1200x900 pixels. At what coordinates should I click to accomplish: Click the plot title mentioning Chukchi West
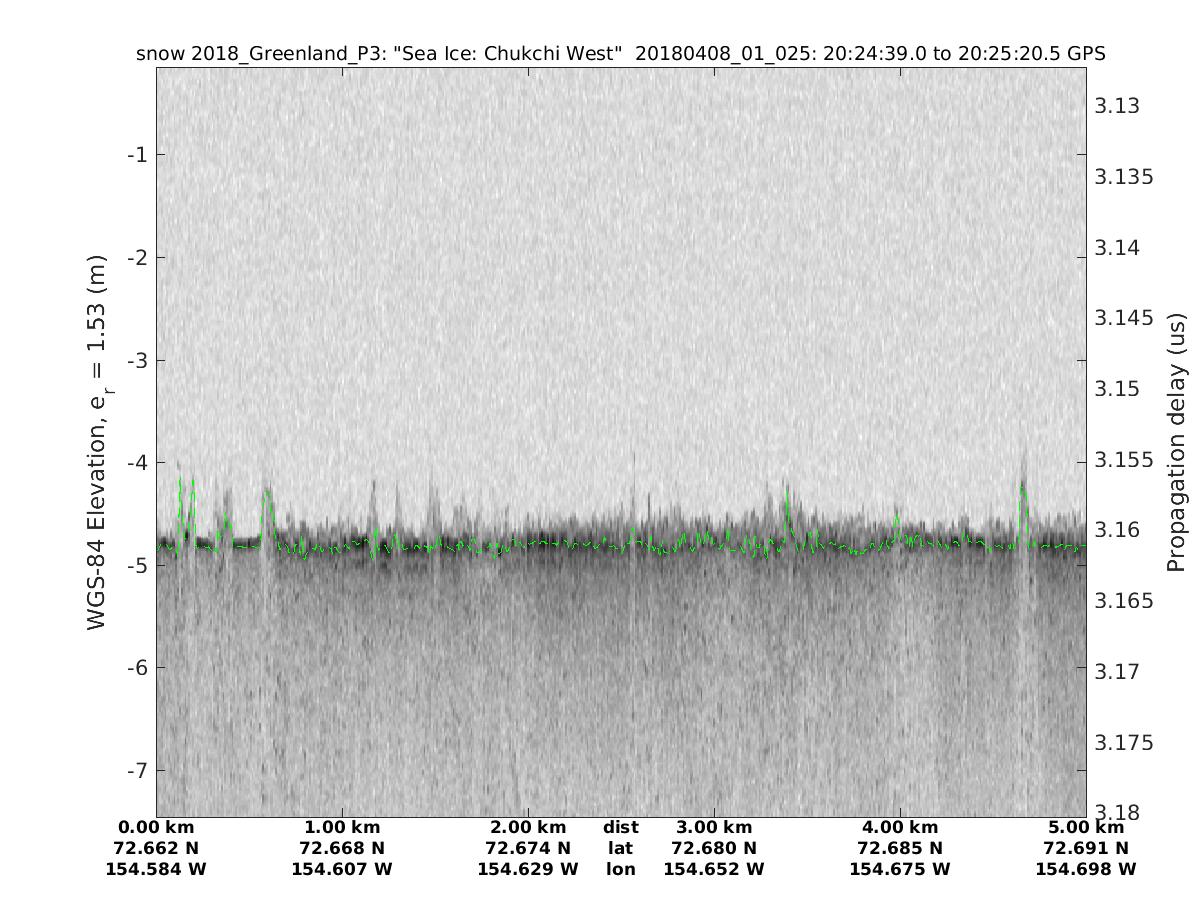tap(620, 54)
